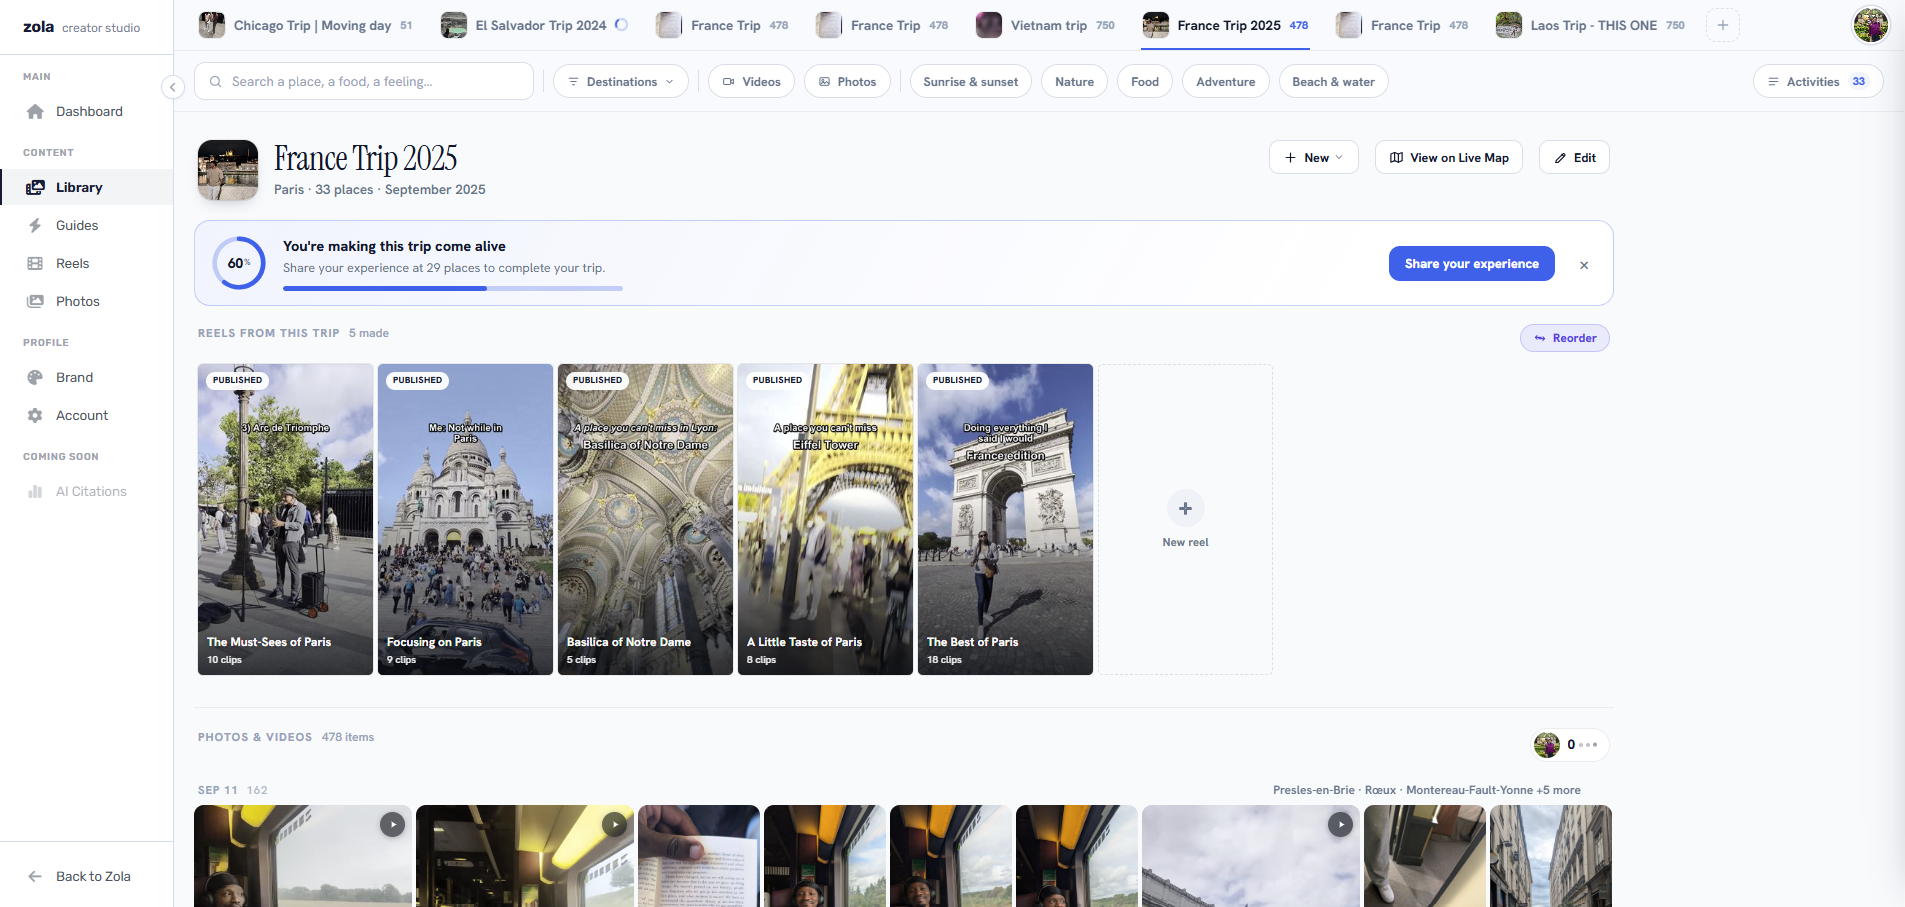Expand the Destinations dropdown

tap(621, 82)
